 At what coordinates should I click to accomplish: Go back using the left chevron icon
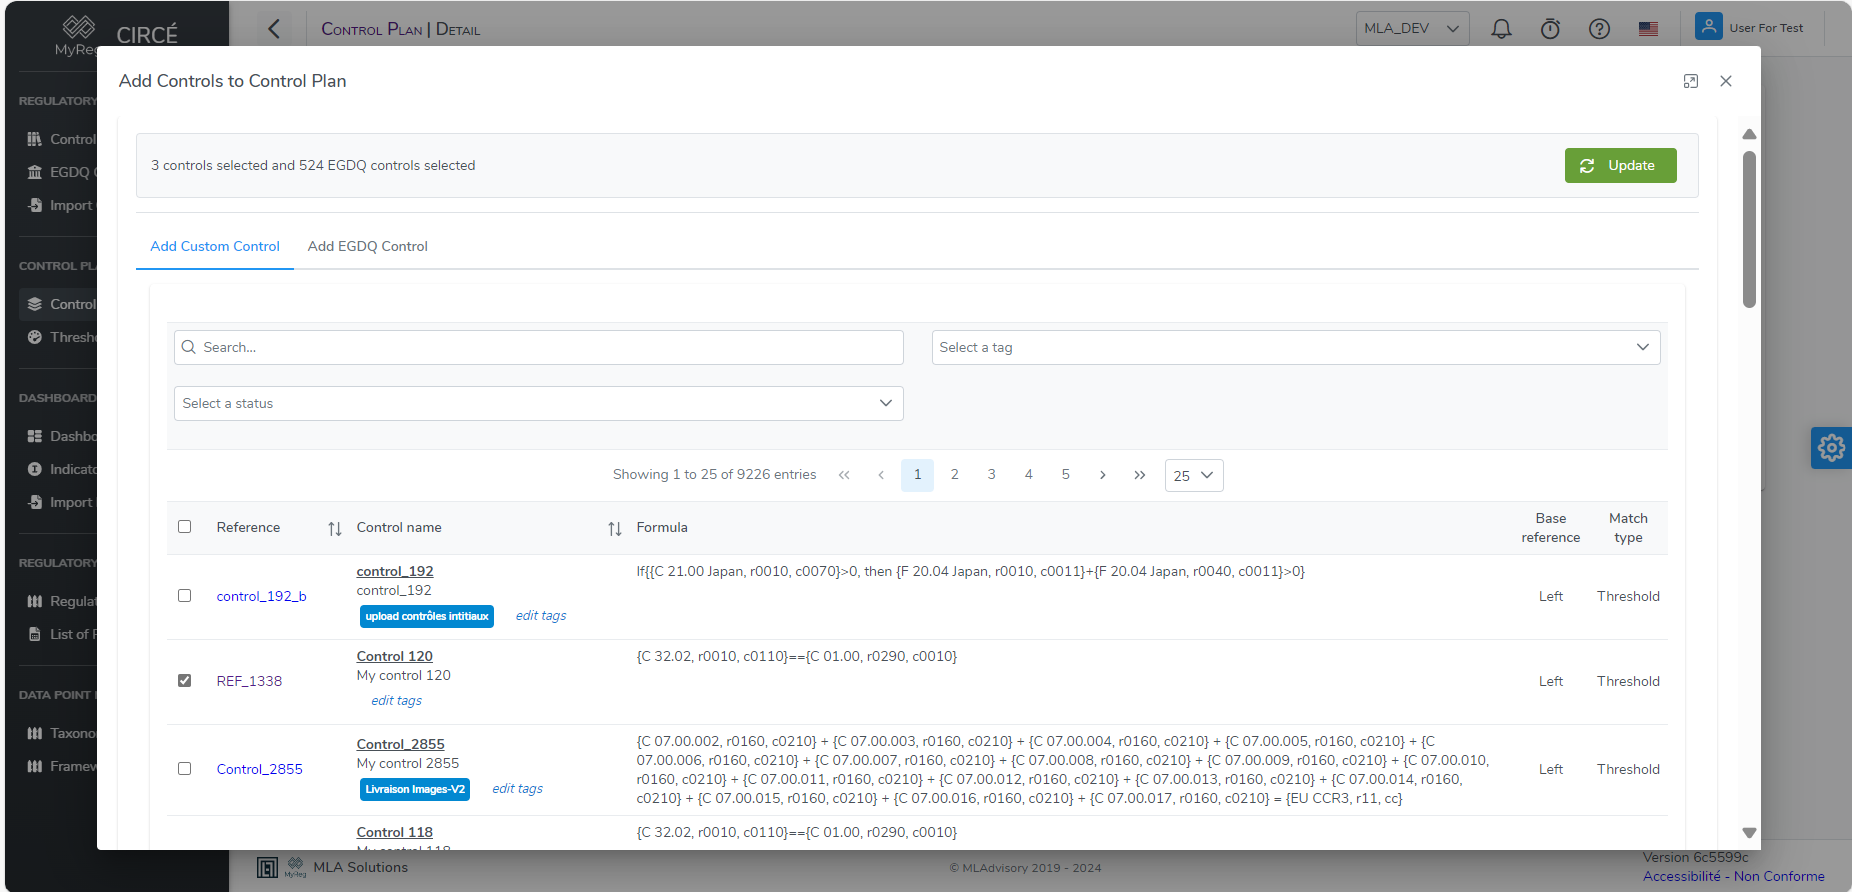tap(275, 29)
